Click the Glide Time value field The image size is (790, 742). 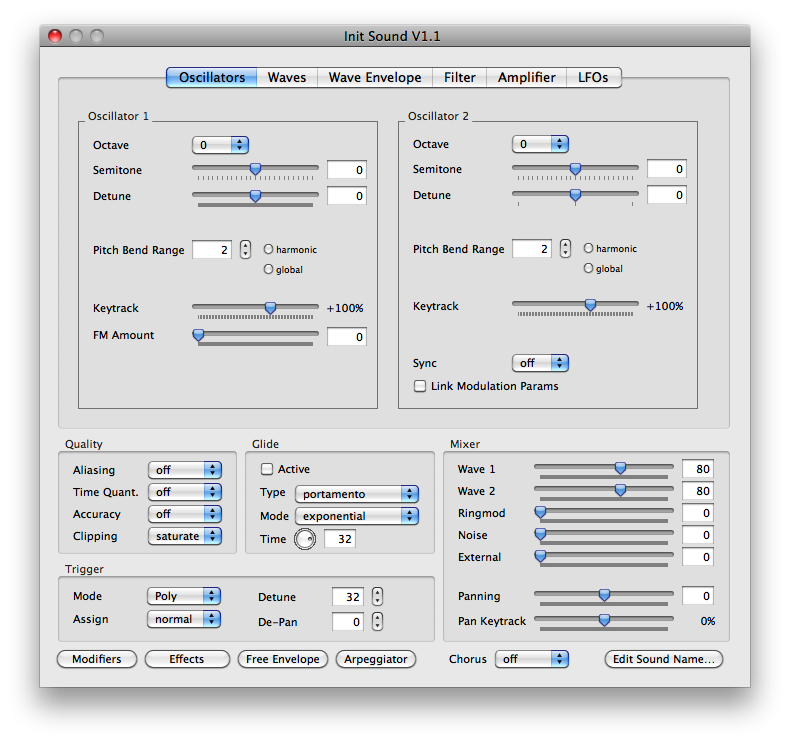point(340,539)
